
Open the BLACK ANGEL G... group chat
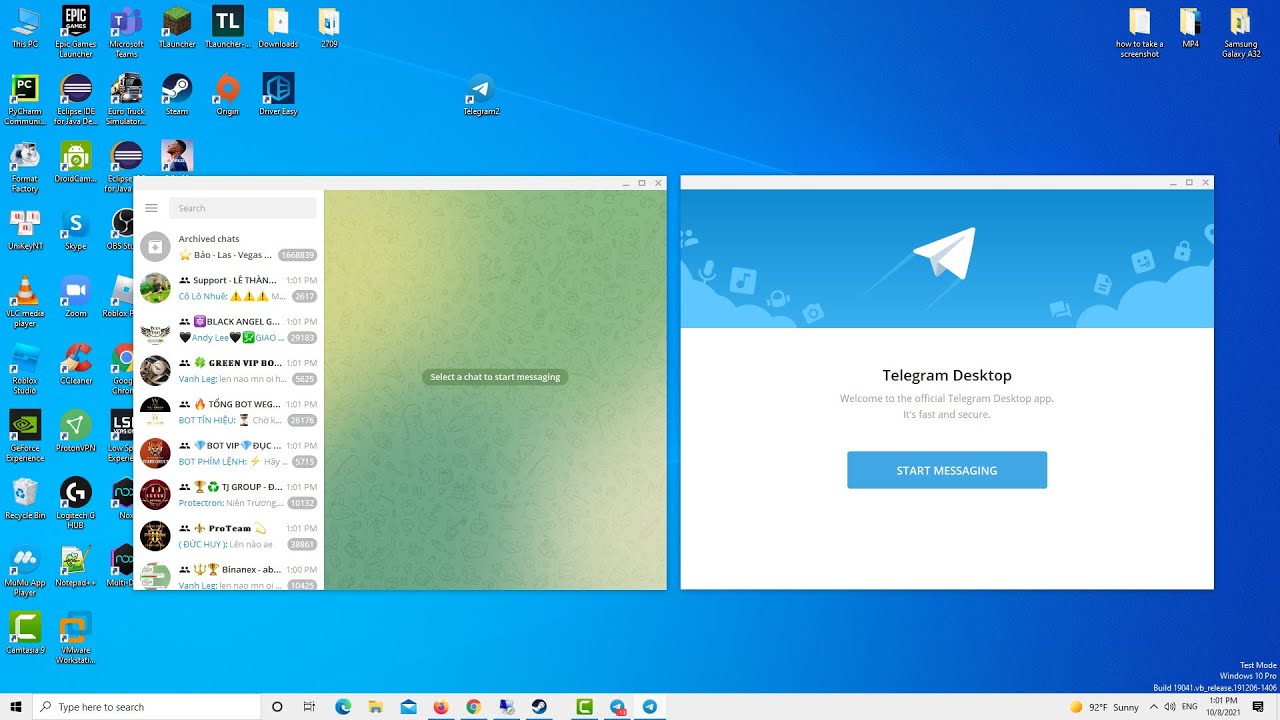click(x=229, y=329)
